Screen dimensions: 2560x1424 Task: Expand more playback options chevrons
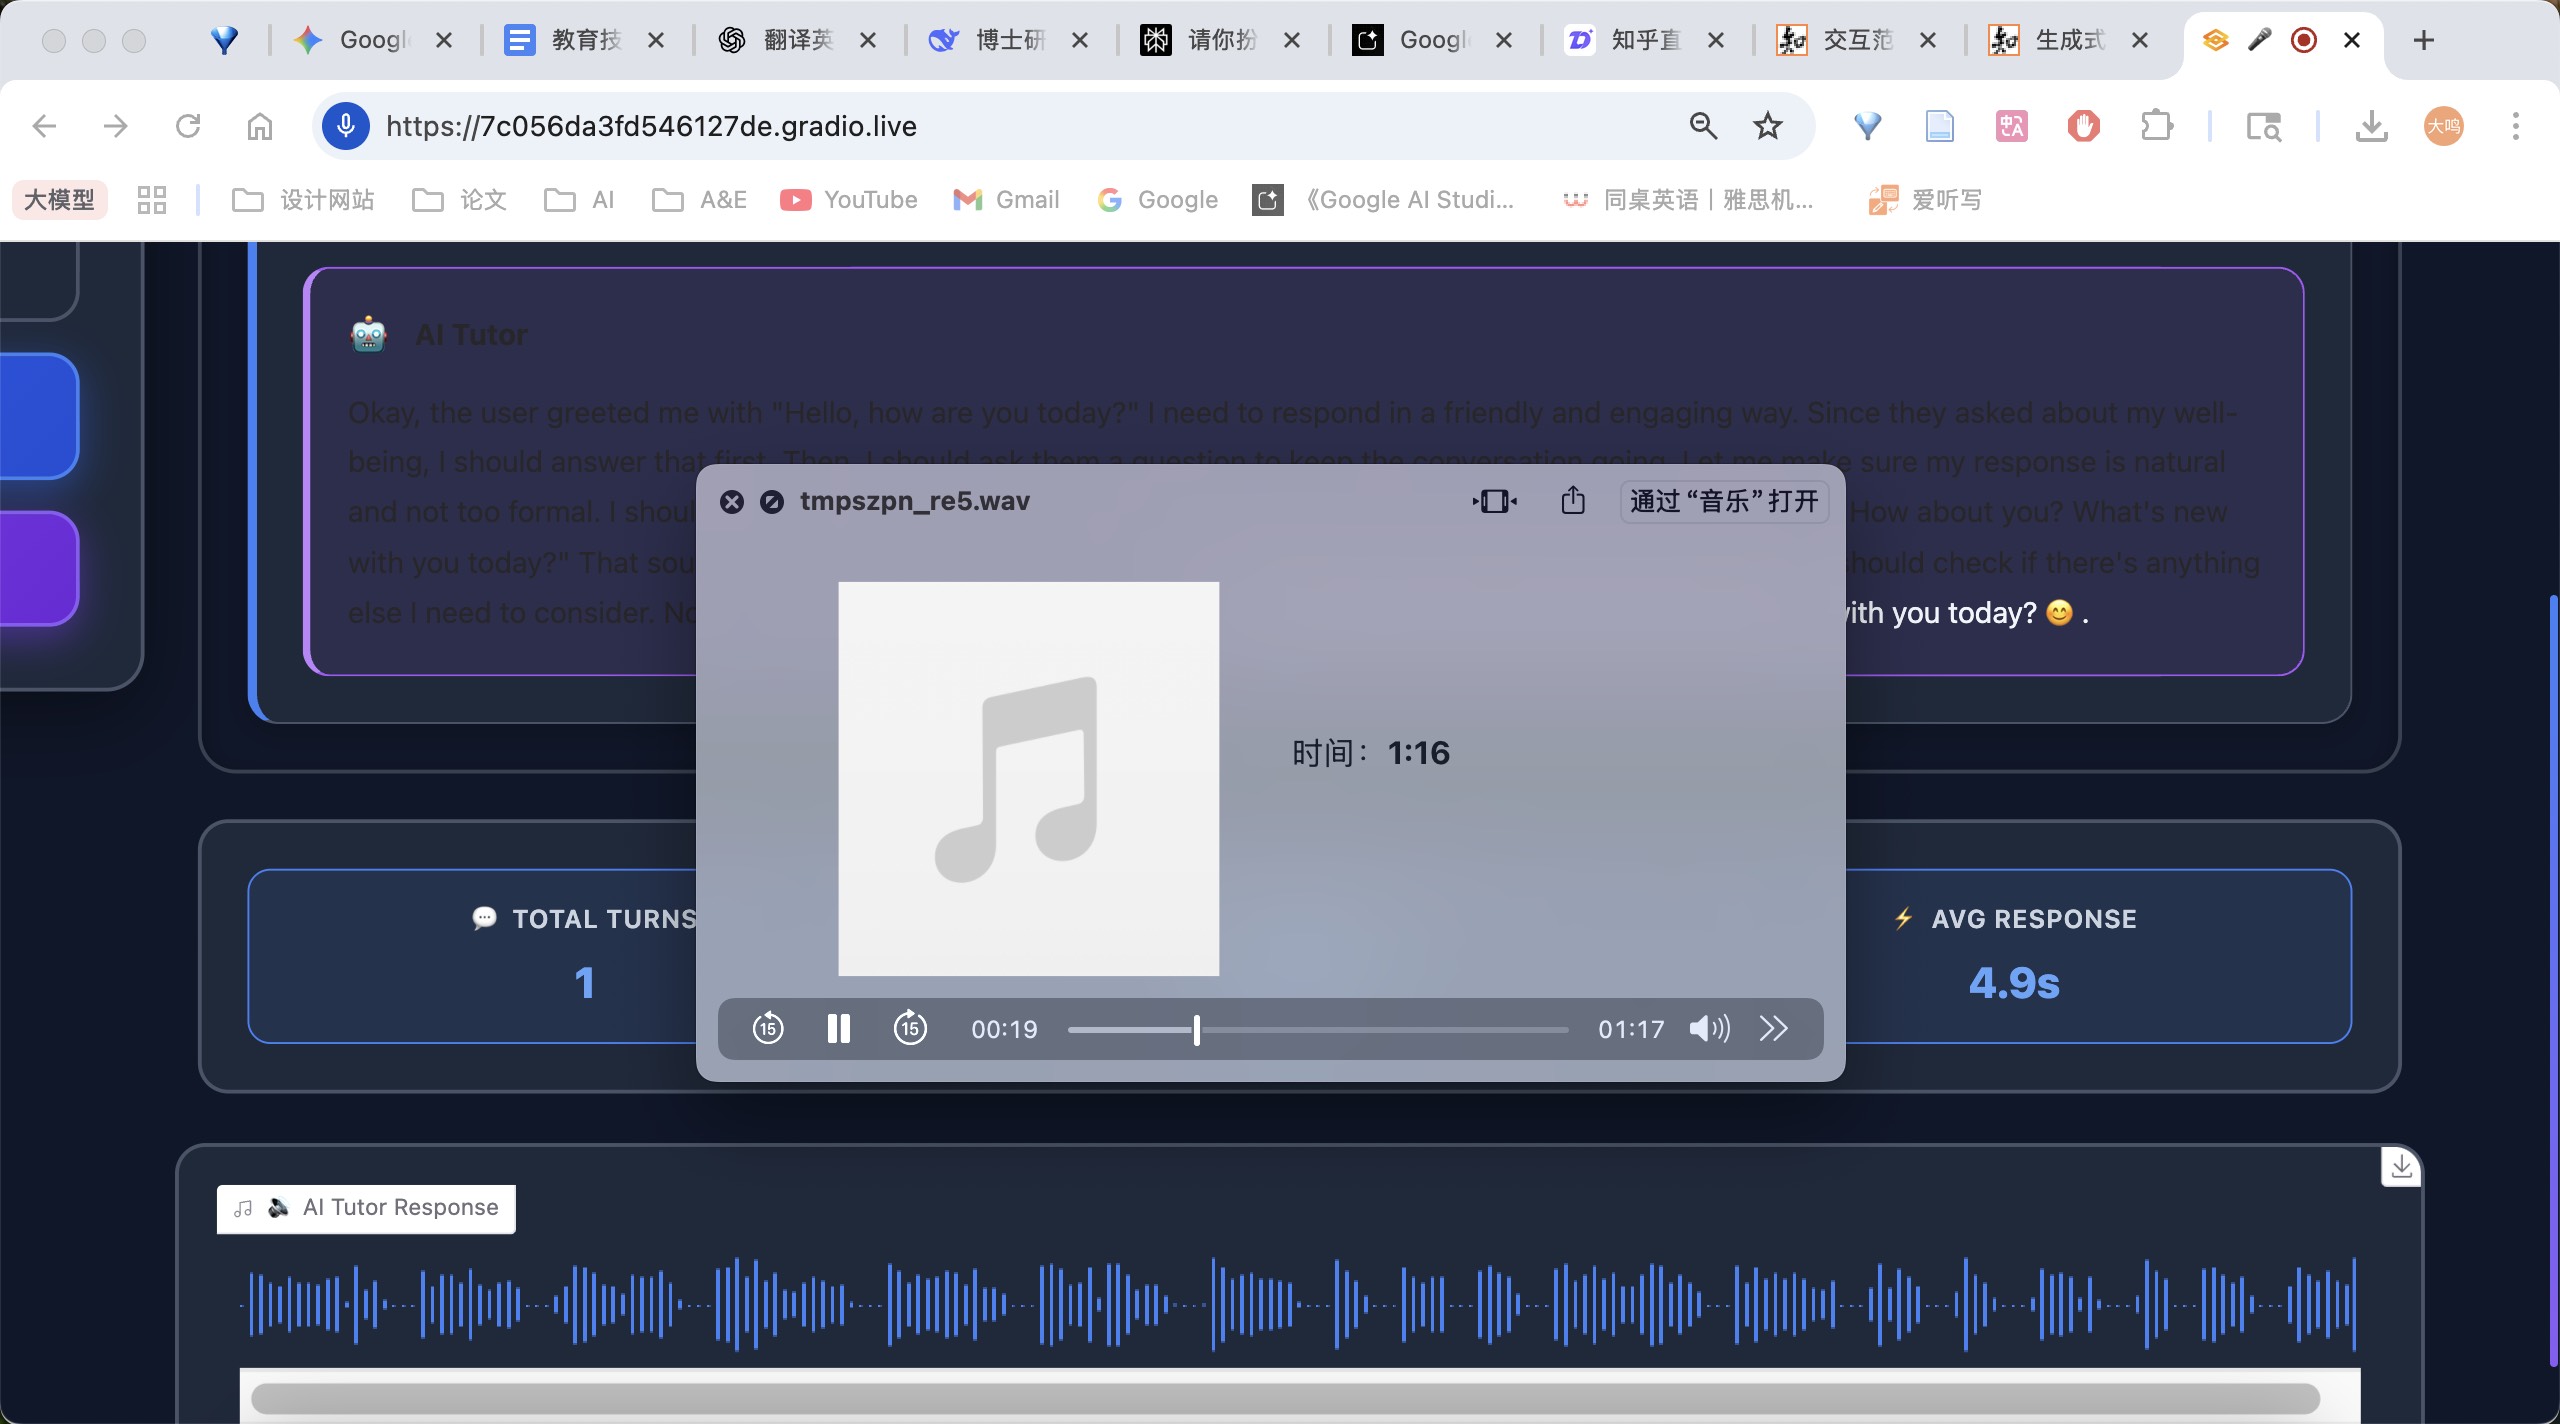(1773, 1028)
